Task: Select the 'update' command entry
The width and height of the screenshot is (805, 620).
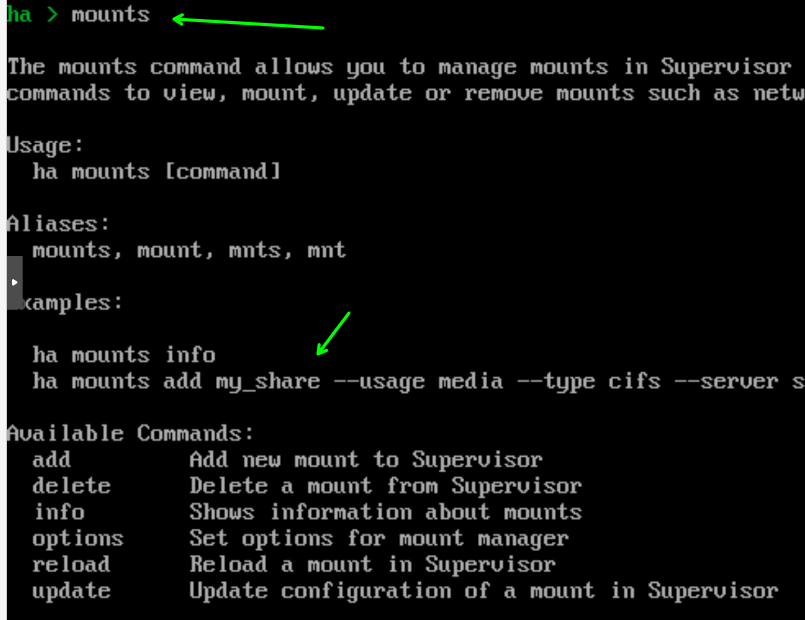Action: coord(71,591)
